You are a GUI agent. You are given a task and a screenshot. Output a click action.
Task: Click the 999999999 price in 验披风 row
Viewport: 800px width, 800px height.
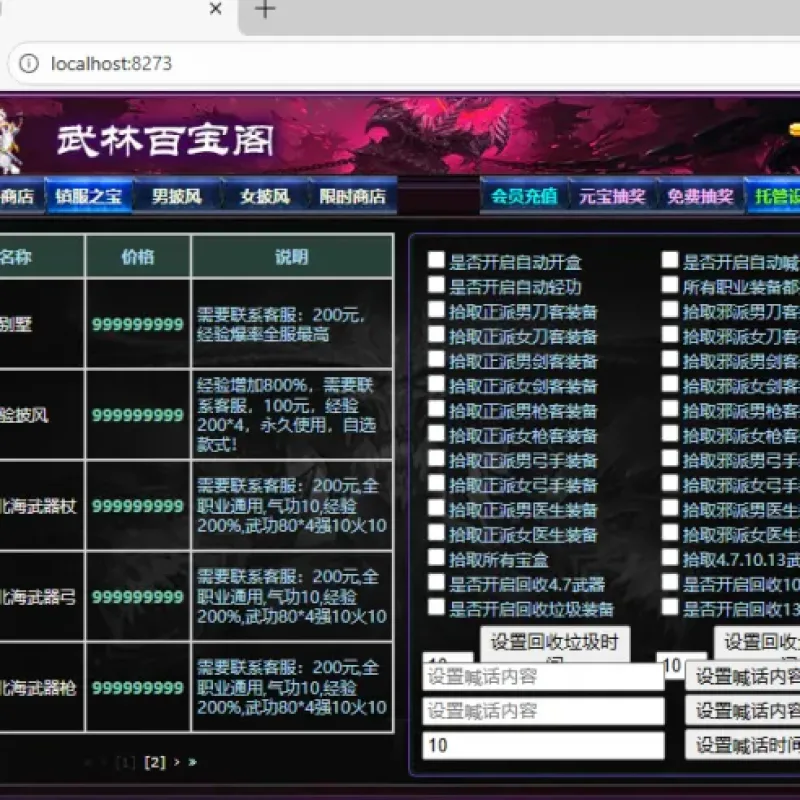138,415
